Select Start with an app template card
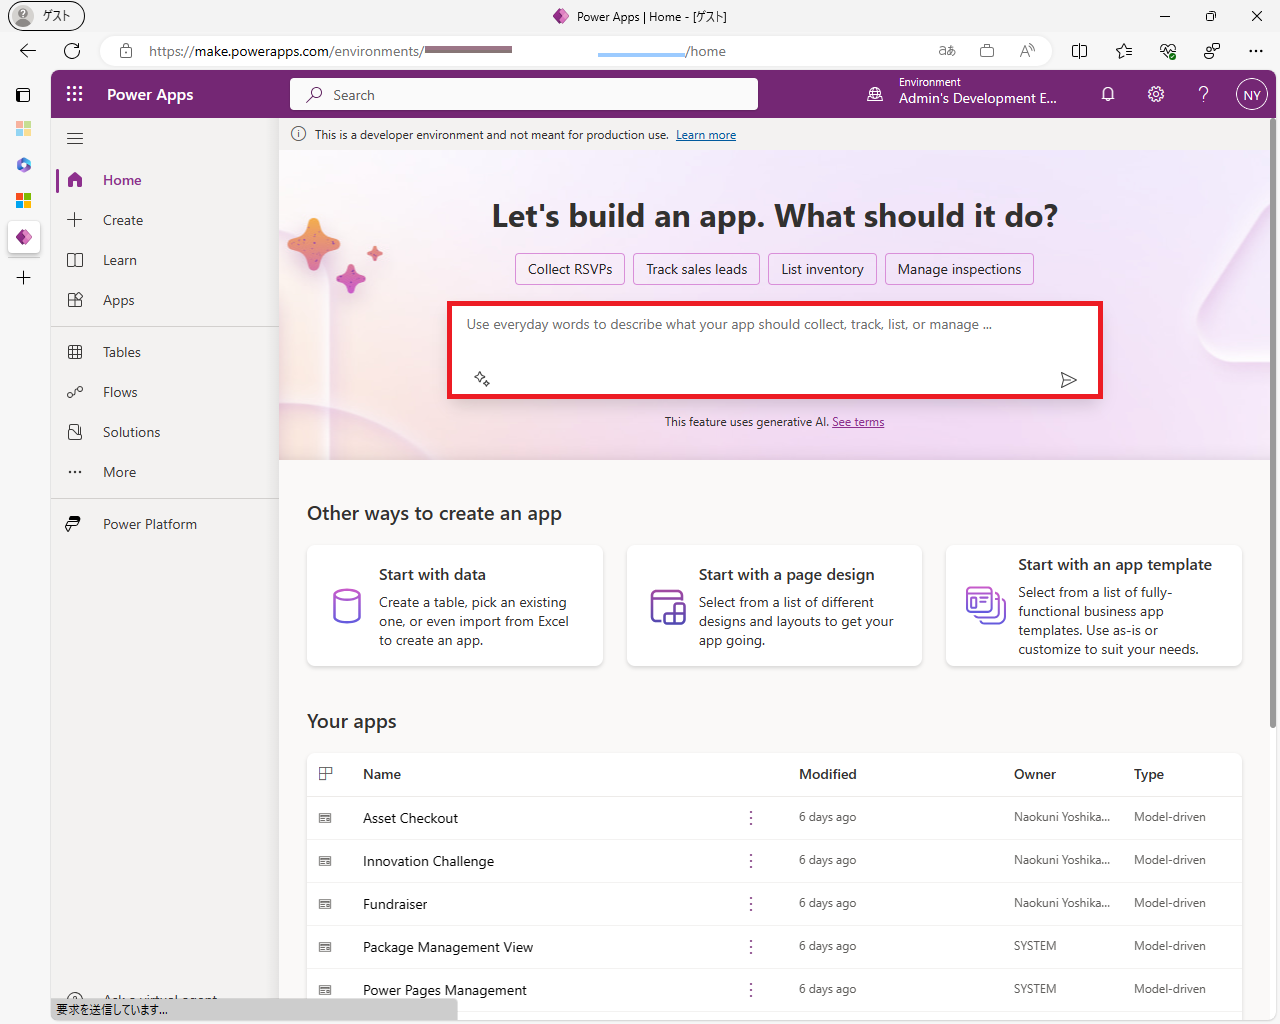 click(x=1094, y=606)
